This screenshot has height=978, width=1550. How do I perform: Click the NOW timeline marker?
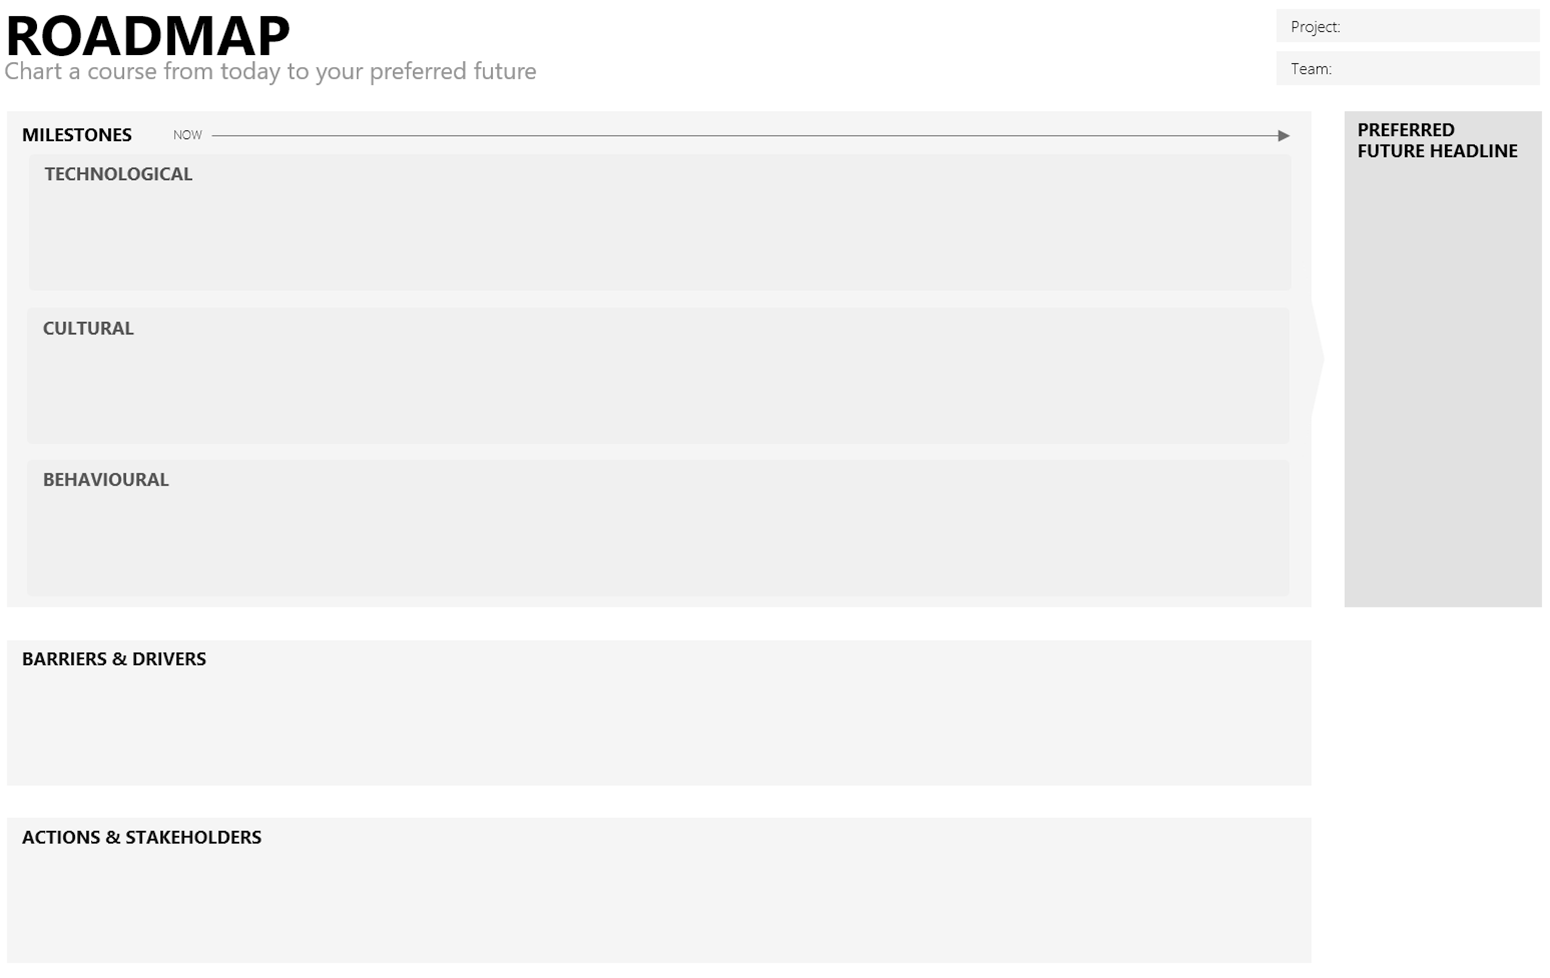(x=187, y=135)
